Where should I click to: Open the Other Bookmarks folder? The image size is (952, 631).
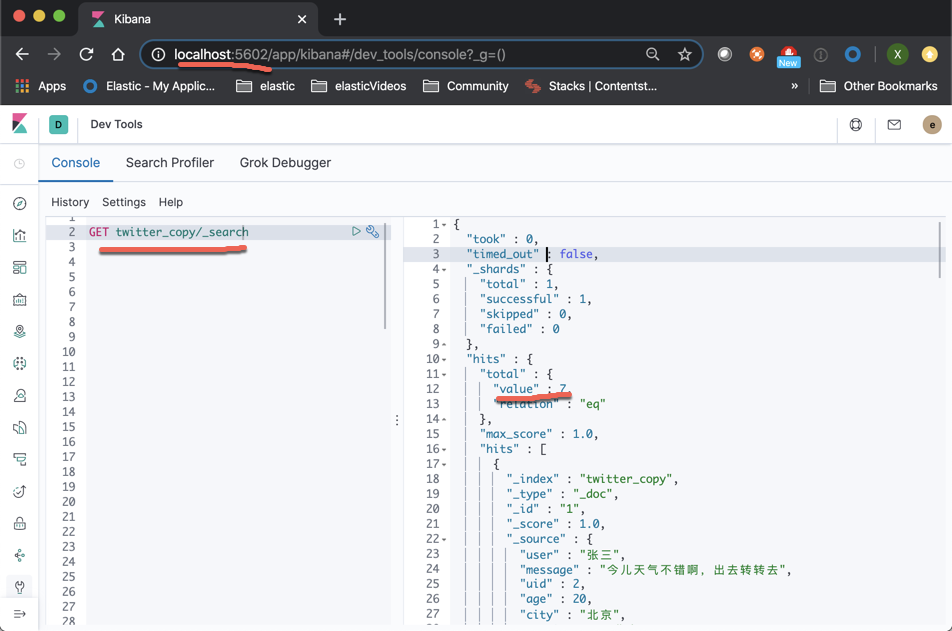pos(878,86)
